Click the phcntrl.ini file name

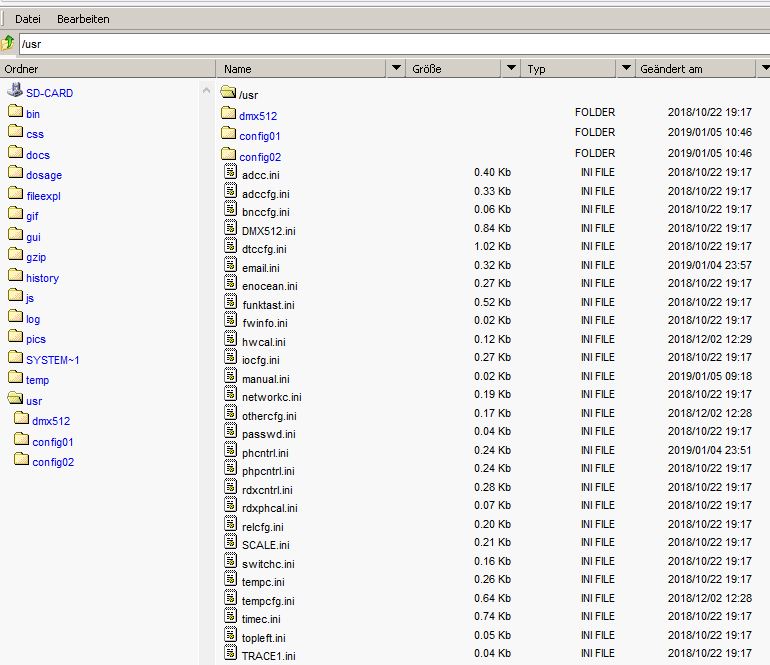tap(265, 453)
